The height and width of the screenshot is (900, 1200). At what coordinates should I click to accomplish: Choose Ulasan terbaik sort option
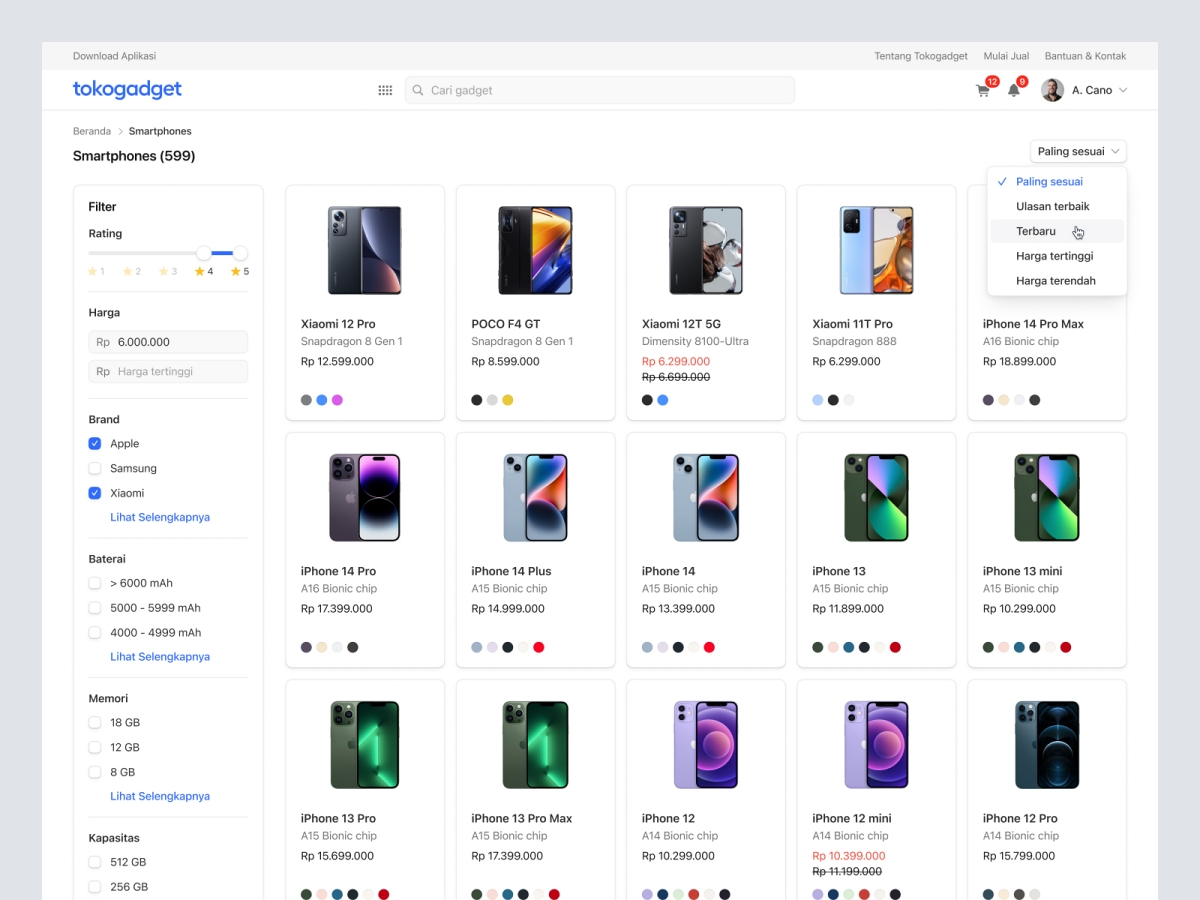coord(1057,206)
